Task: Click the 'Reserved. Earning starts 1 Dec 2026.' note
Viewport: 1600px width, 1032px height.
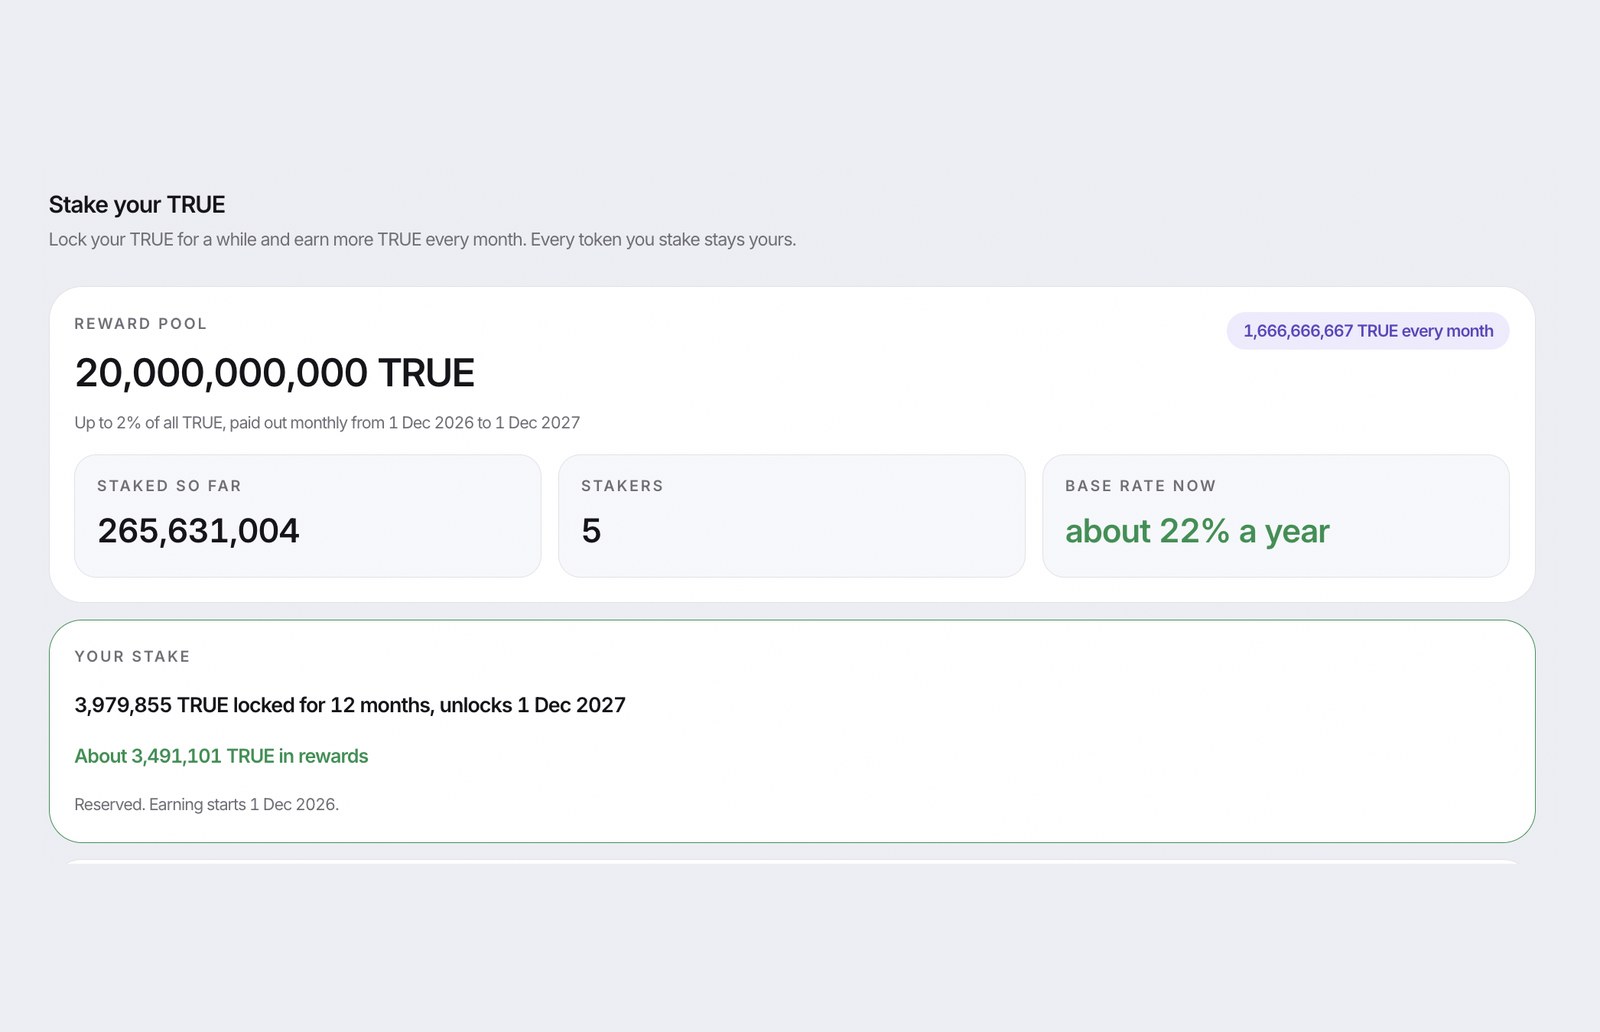Action: click(x=207, y=804)
